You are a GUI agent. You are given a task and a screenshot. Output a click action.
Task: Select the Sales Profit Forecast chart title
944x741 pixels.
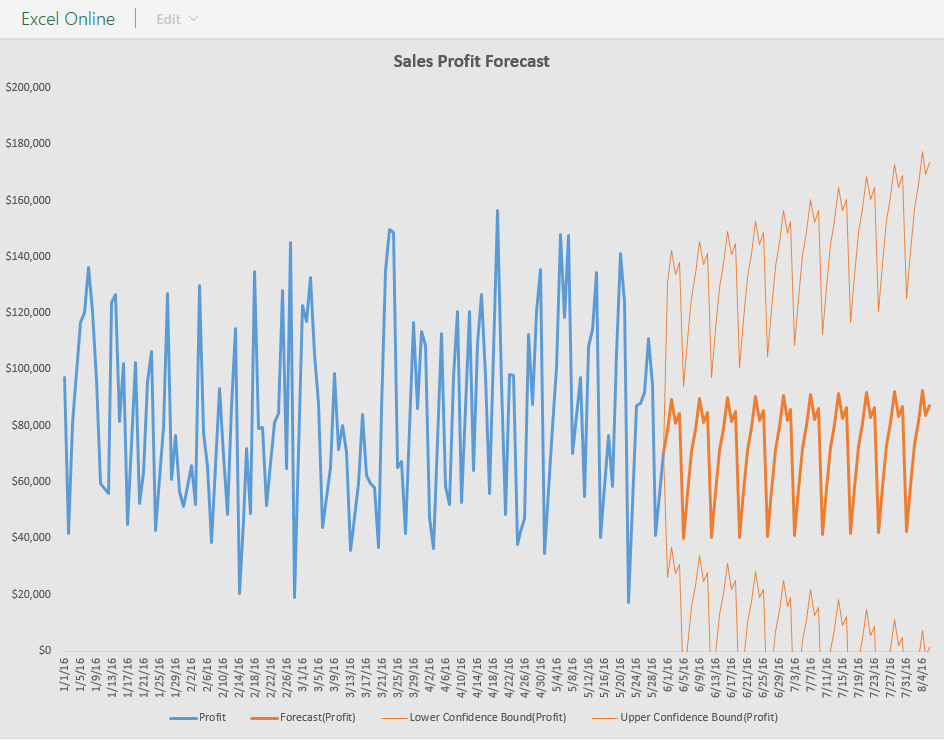pyautogui.click(x=471, y=61)
